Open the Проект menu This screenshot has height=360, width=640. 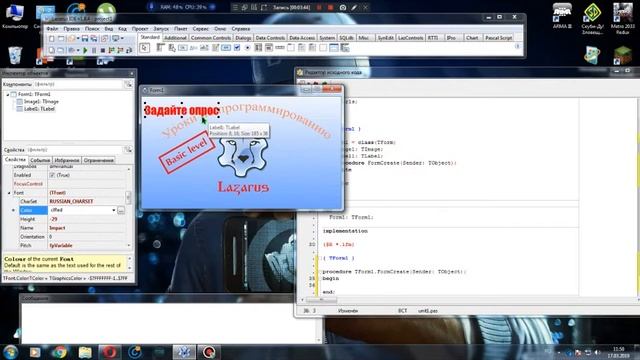[x=140, y=29]
